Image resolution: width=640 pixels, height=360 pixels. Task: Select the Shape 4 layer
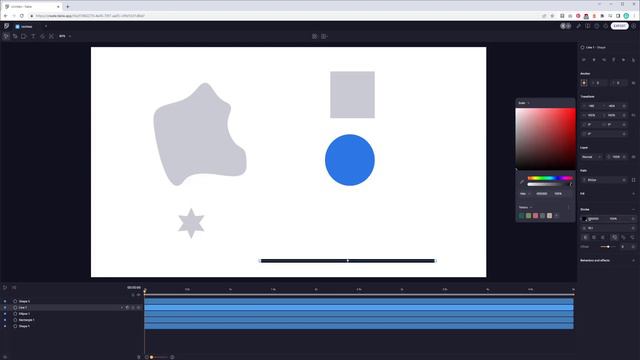(x=24, y=301)
